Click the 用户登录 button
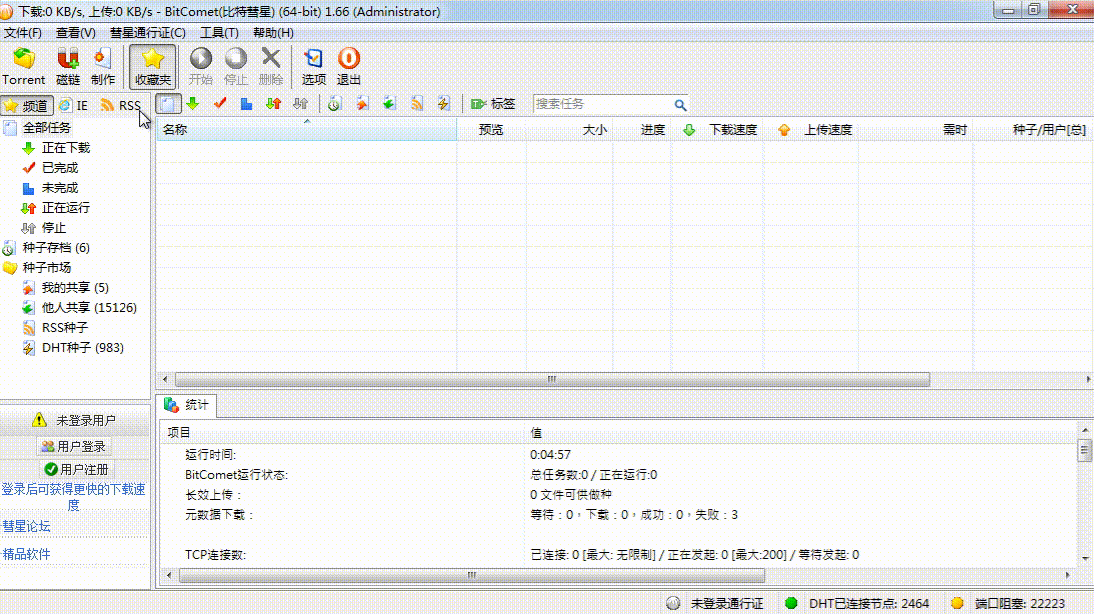Image resolution: width=1094 pixels, height=614 pixels. (74, 447)
